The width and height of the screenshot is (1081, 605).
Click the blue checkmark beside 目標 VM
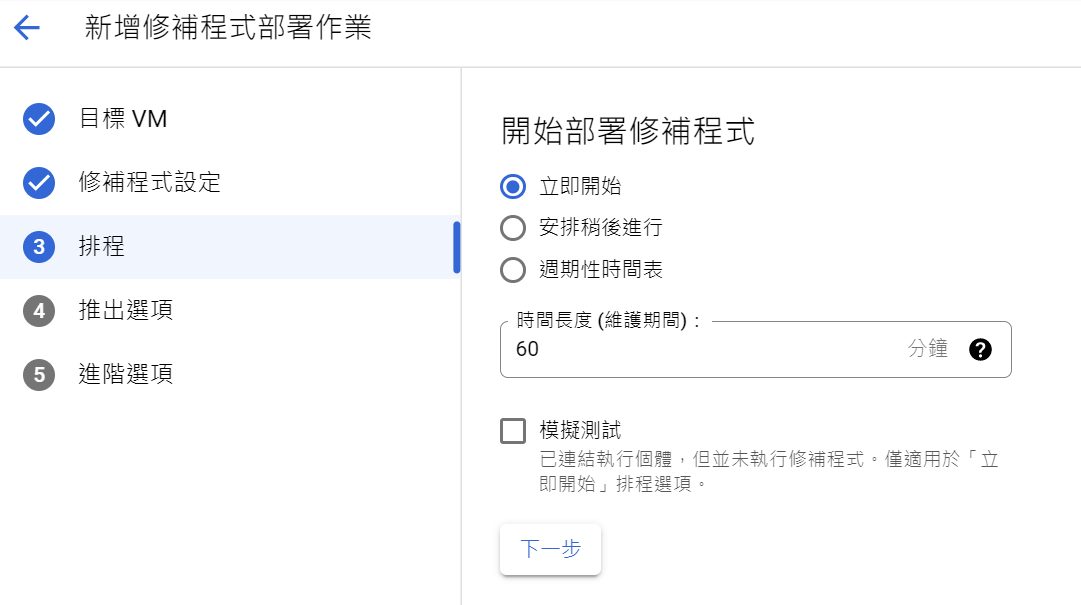click(x=38, y=119)
